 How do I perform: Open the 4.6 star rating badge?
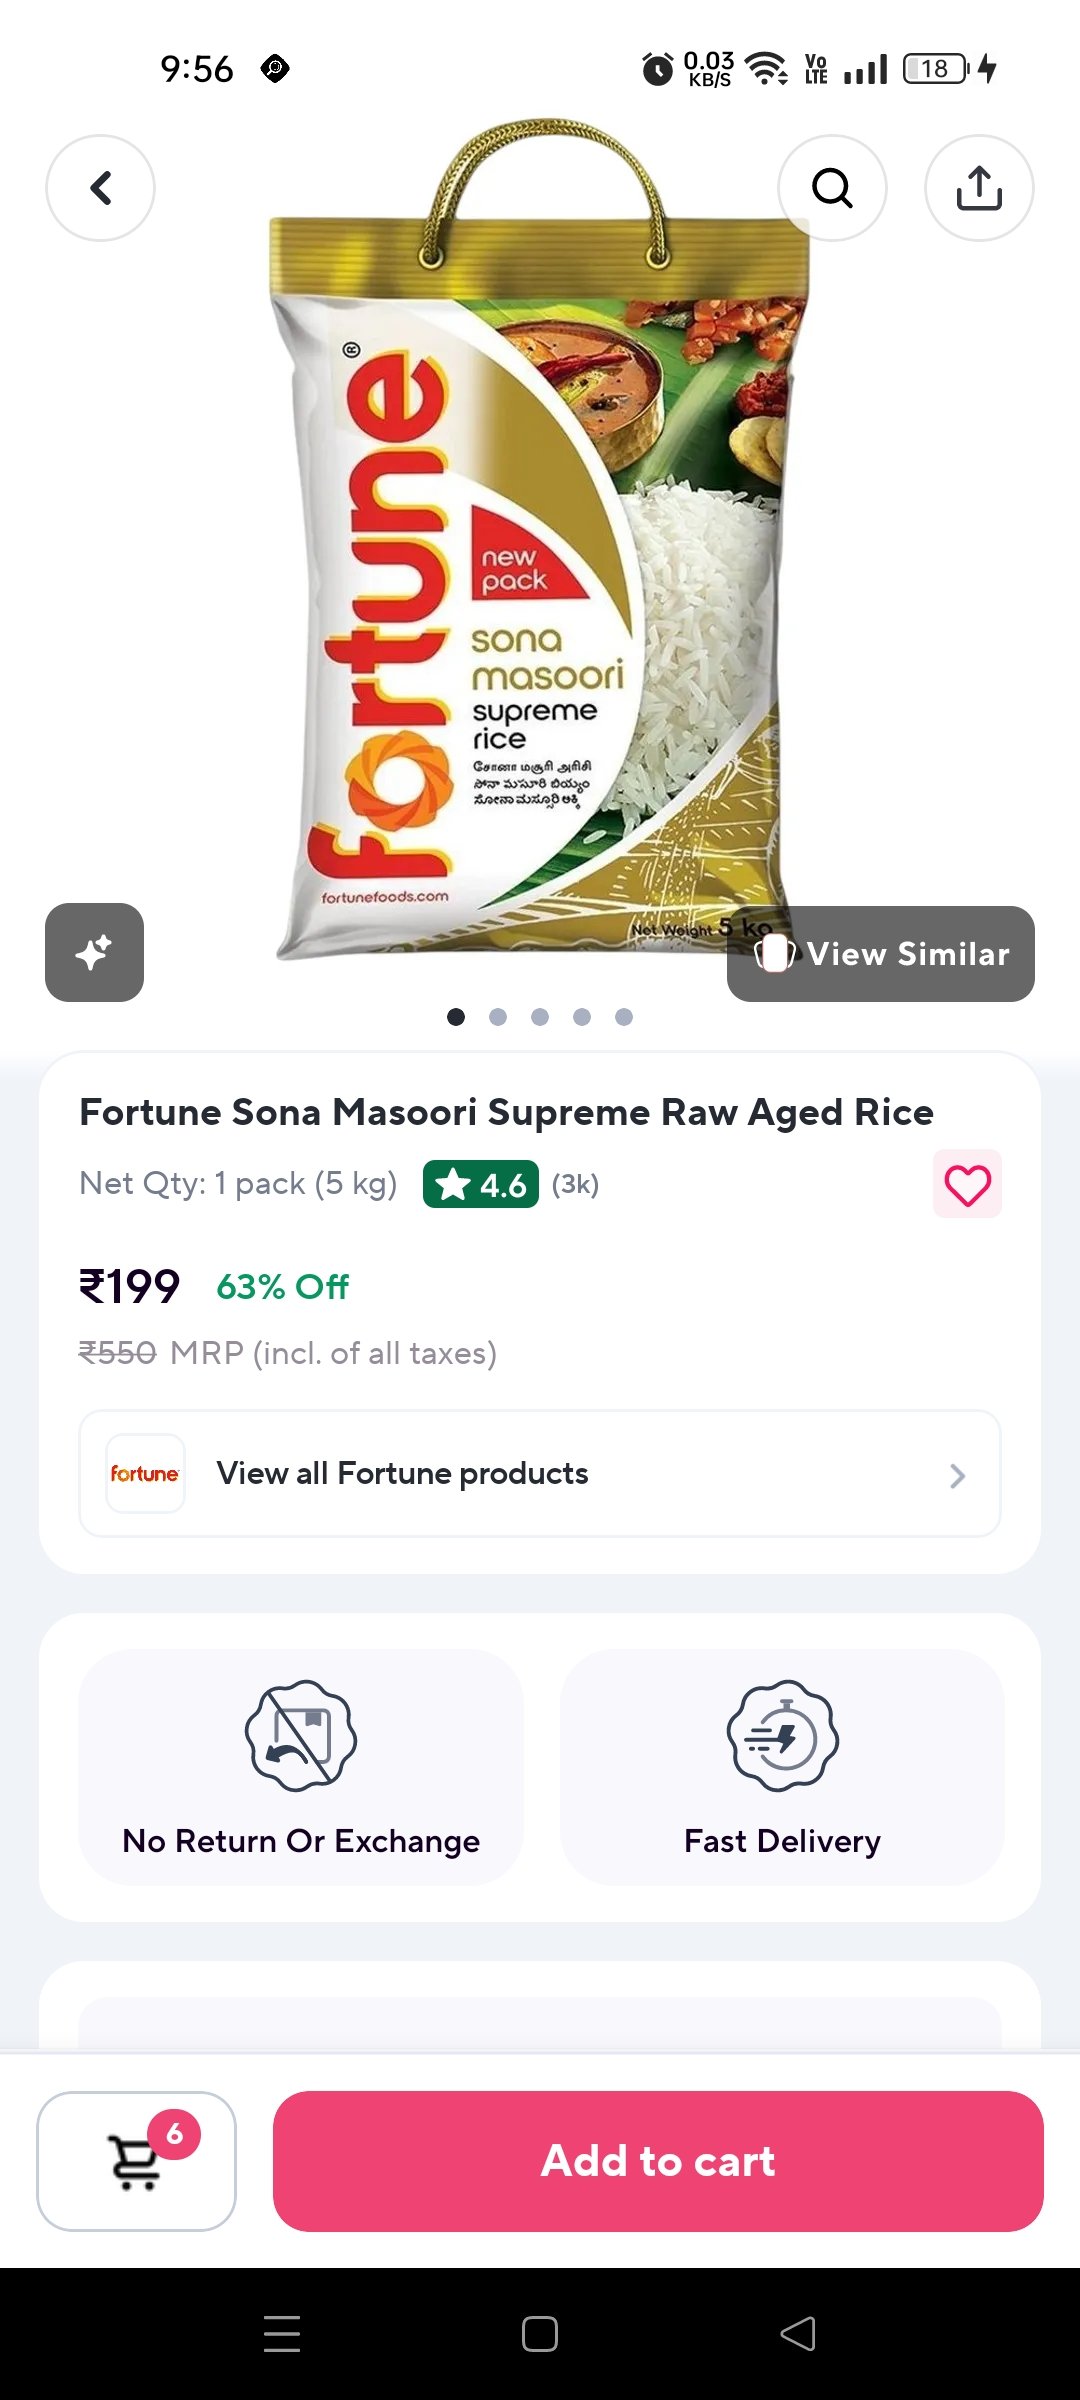481,1185
